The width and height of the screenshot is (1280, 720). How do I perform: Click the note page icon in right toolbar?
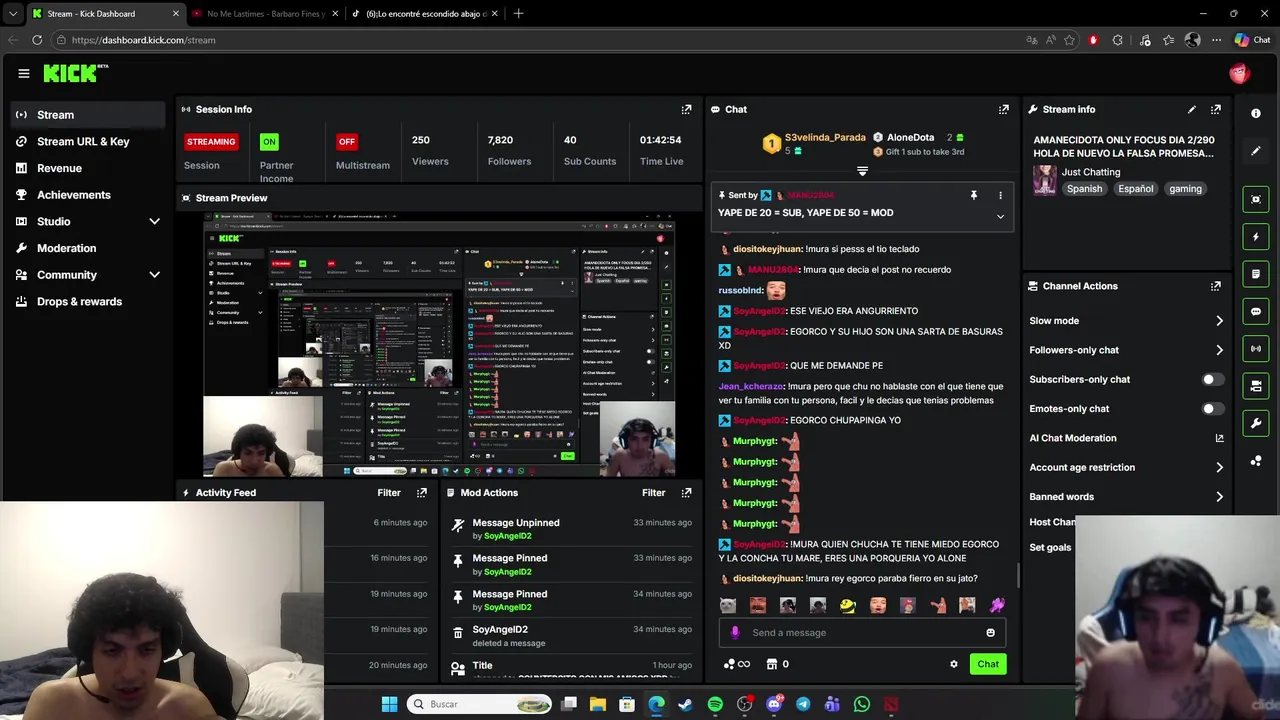tap(1256, 274)
